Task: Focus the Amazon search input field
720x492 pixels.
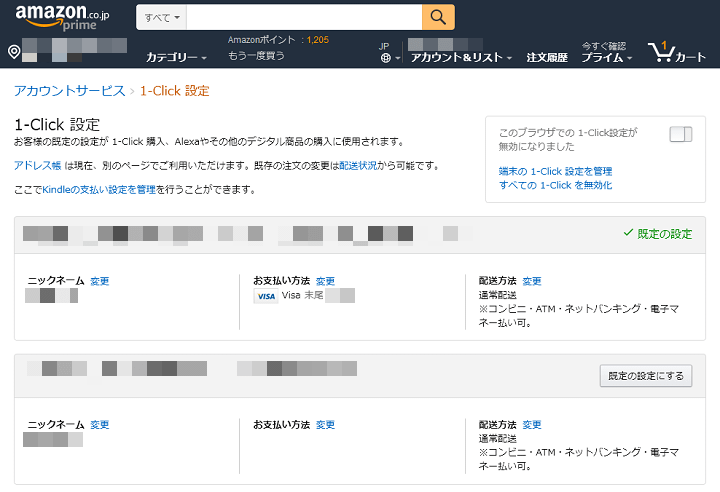Action: point(304,17)
